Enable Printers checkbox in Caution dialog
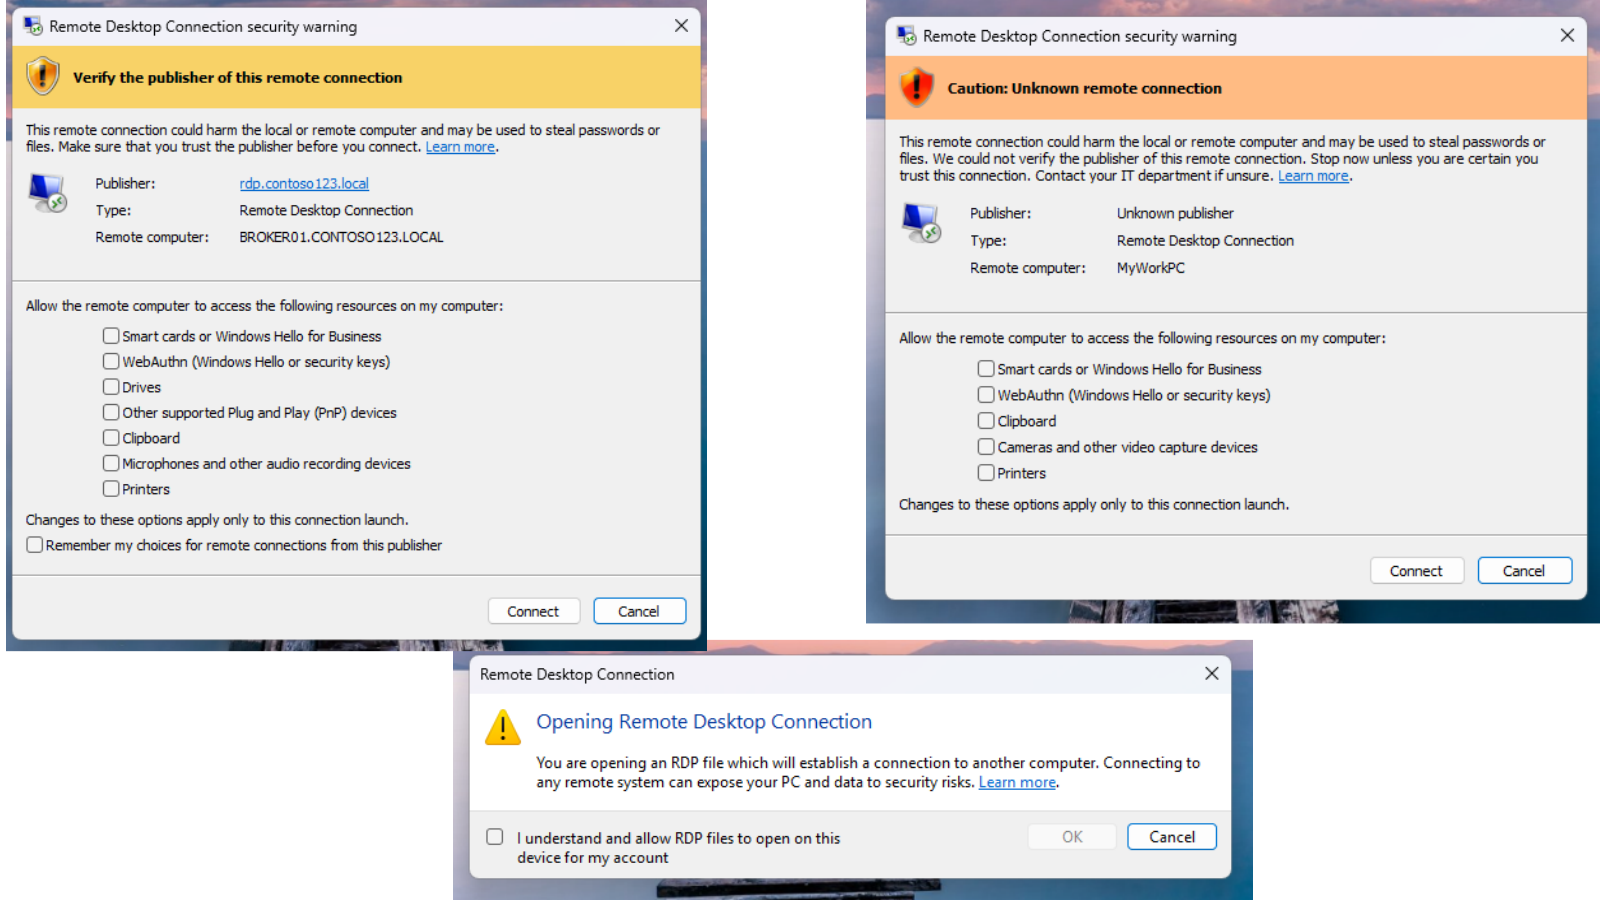This screenshot has width=1600, height=900. point(986,473)
